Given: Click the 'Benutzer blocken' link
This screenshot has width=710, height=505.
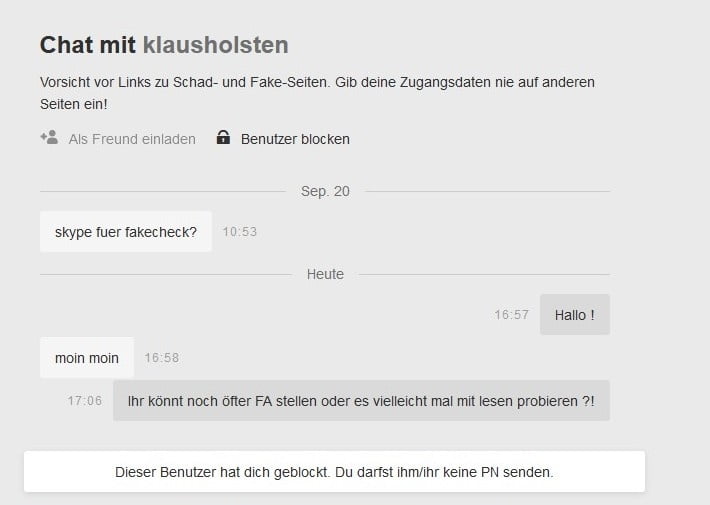Looking at the screenshot, I should pos(295,139).
